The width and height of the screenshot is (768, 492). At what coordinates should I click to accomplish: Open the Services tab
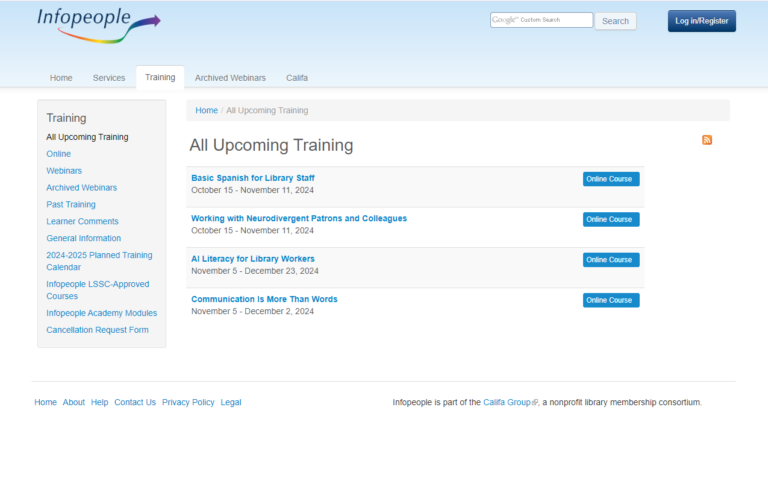(109, 78)
